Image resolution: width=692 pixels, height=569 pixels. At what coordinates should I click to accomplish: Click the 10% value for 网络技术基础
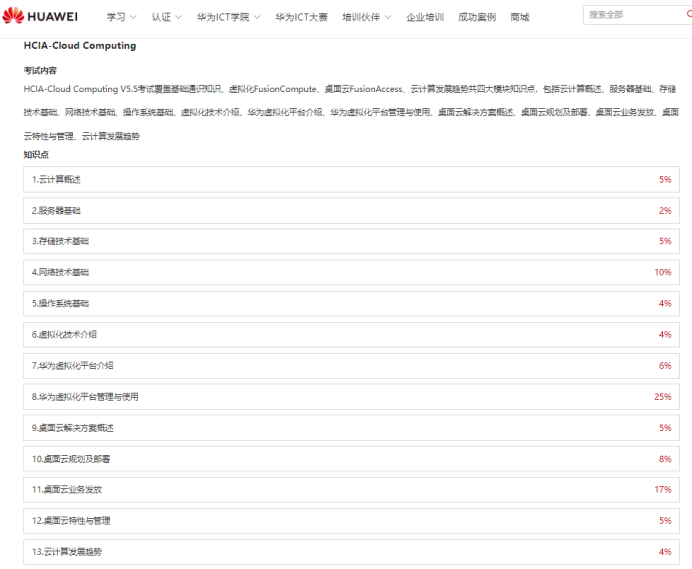tap(663, 272)
